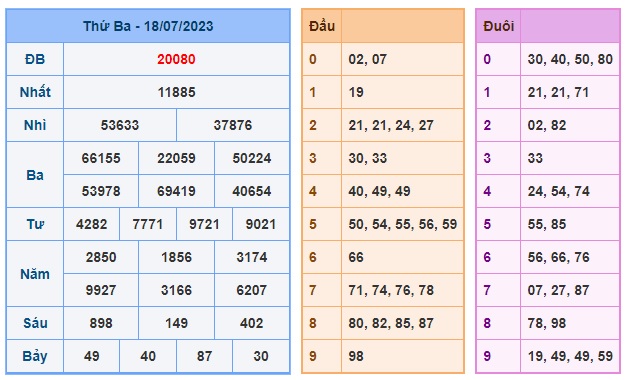The height and width of the screenshot is (380, 626).
Task: Click third prize number 40654
Action: click(x=252, y=191)
